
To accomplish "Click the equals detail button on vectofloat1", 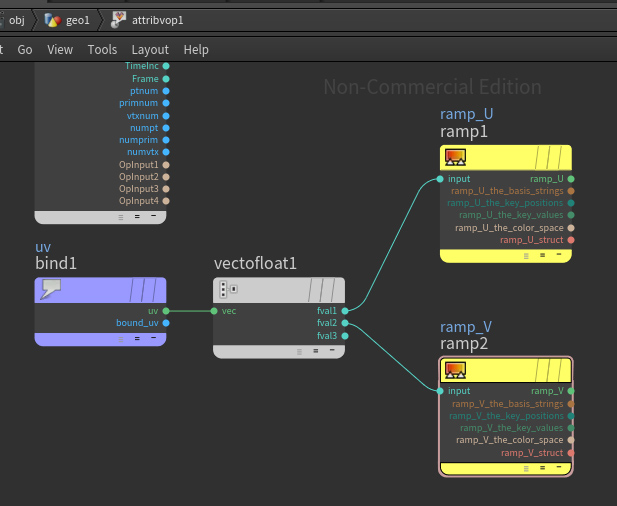I will pos(316,351).
